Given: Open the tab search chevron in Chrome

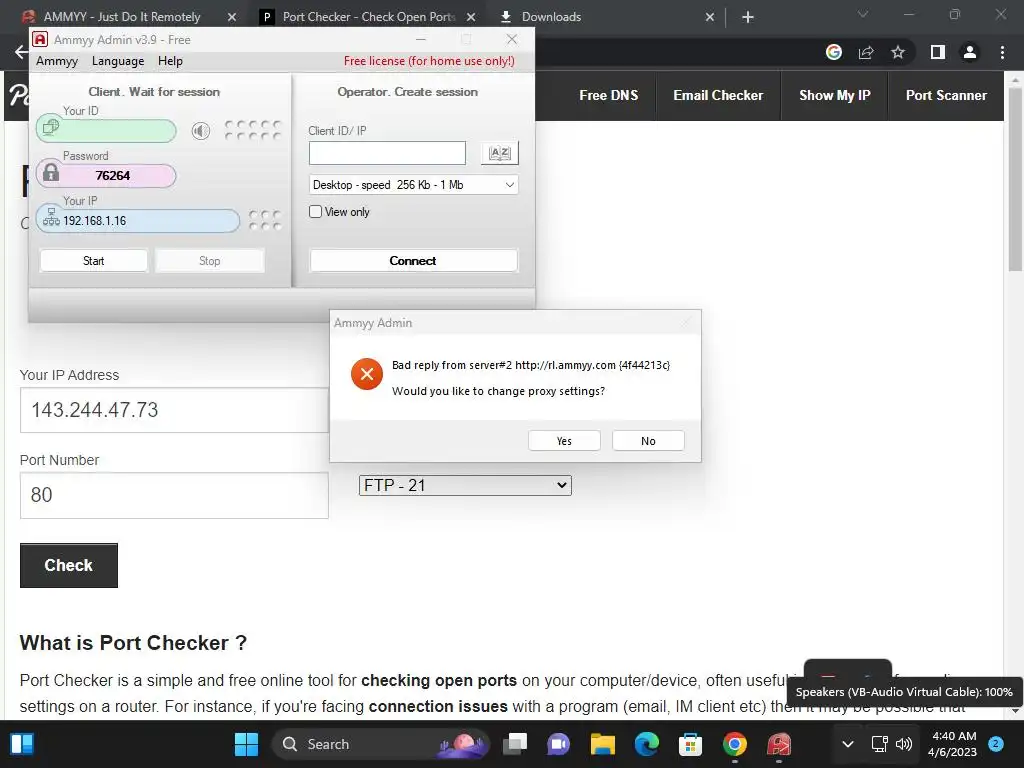Looking at the screenshot, I should pyautogui.click(x=863, y=14).
